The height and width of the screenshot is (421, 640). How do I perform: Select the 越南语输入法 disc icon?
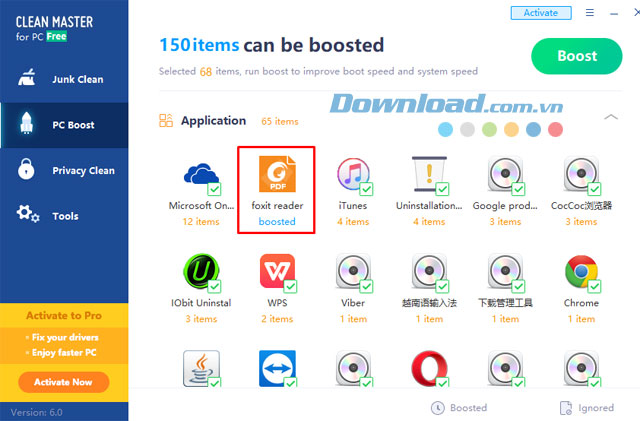429,271
